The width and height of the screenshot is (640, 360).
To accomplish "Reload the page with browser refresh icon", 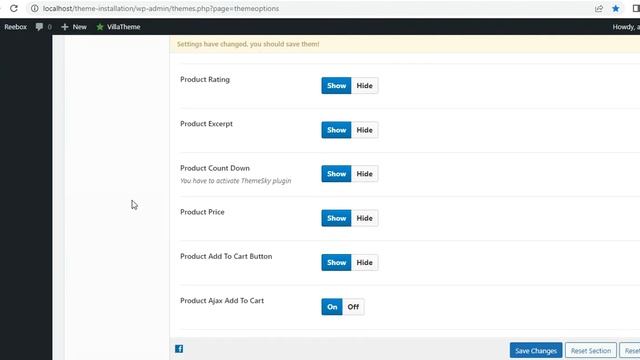I will tap(14, 8).
